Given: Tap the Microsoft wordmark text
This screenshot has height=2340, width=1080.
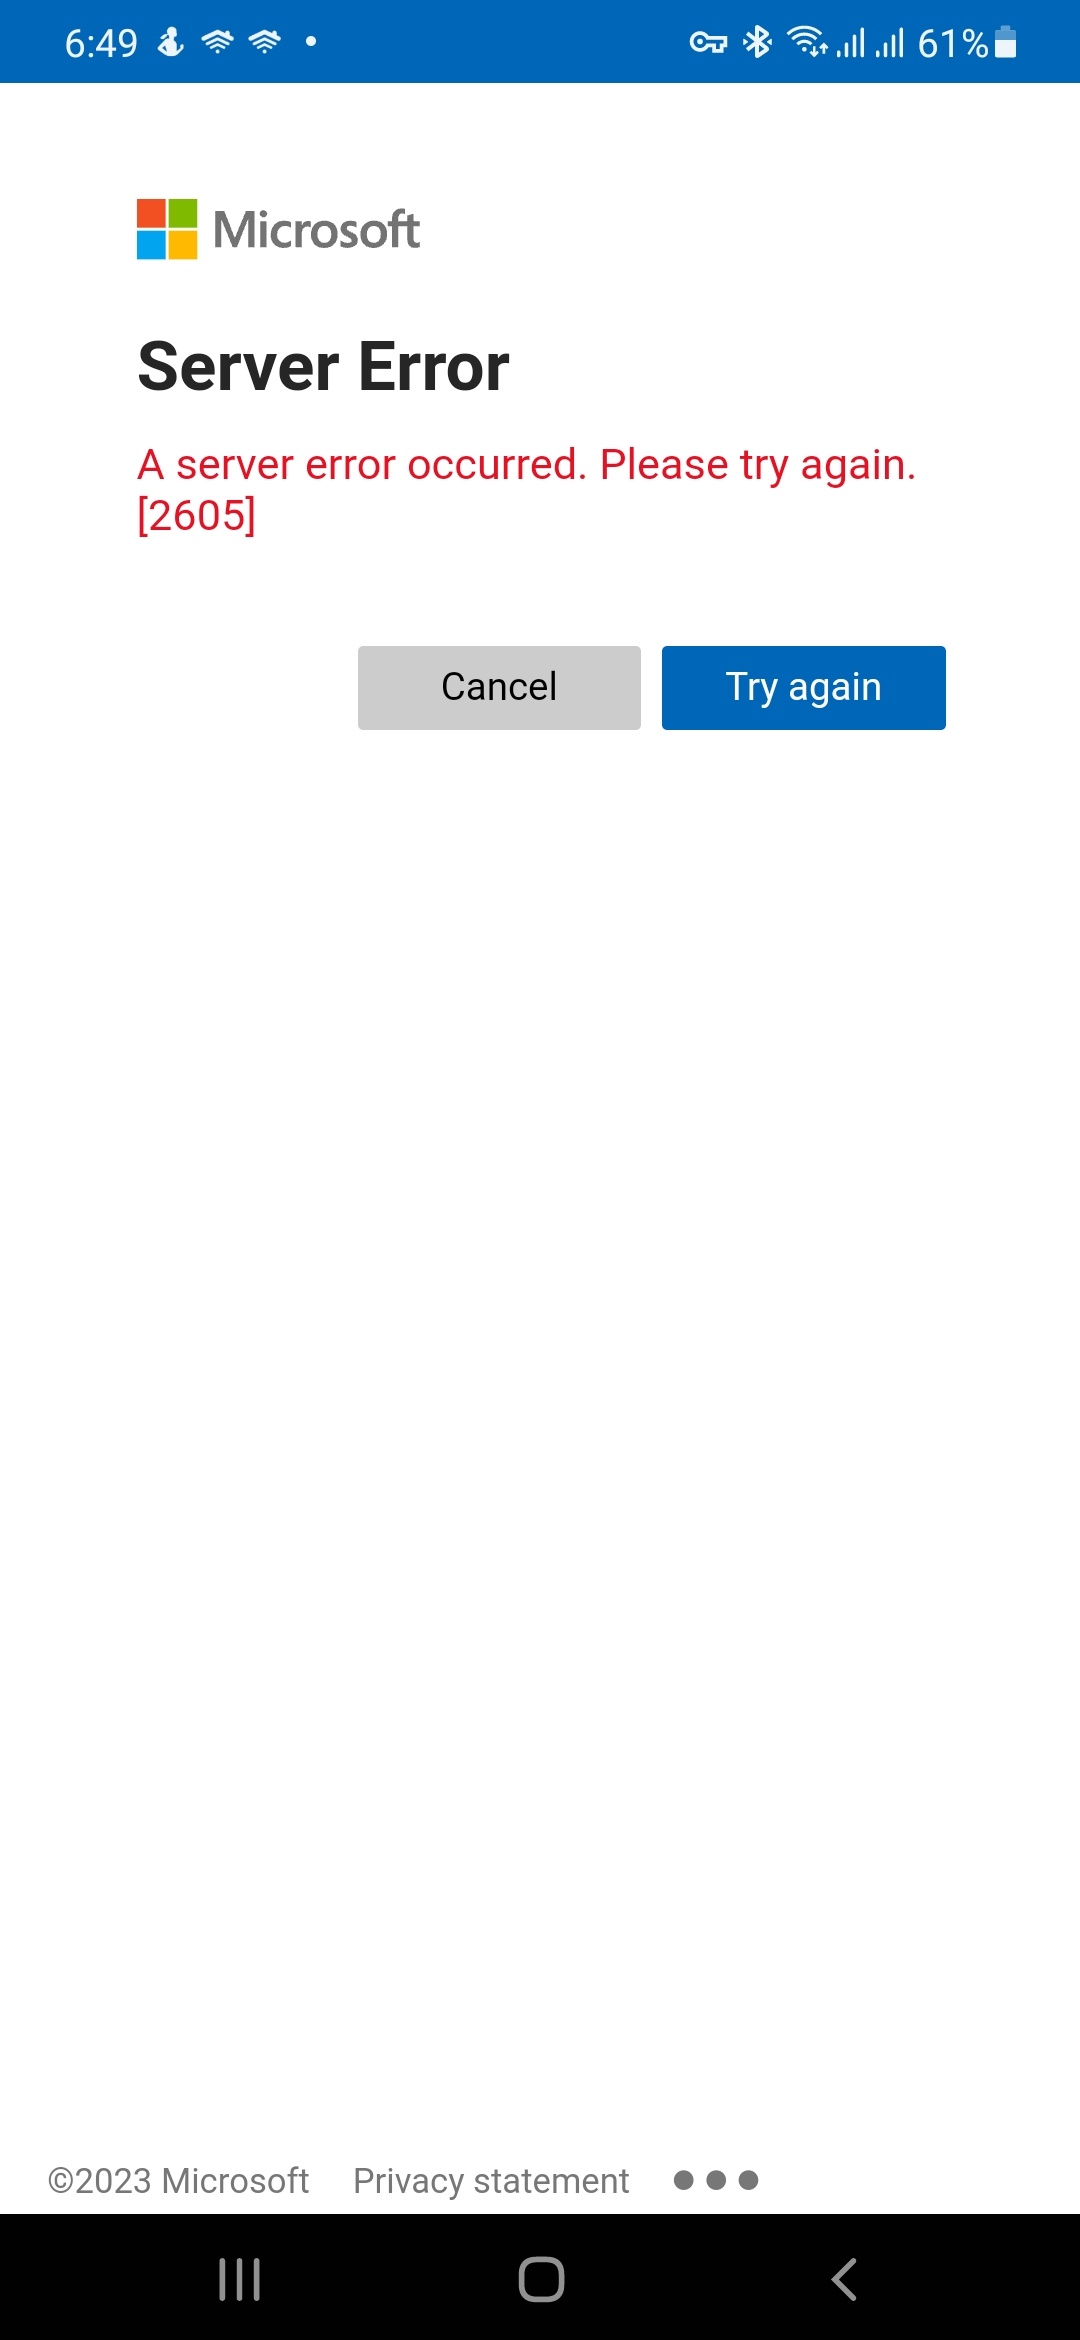Looking at the screenshot, I should click(x=317, y=230).
